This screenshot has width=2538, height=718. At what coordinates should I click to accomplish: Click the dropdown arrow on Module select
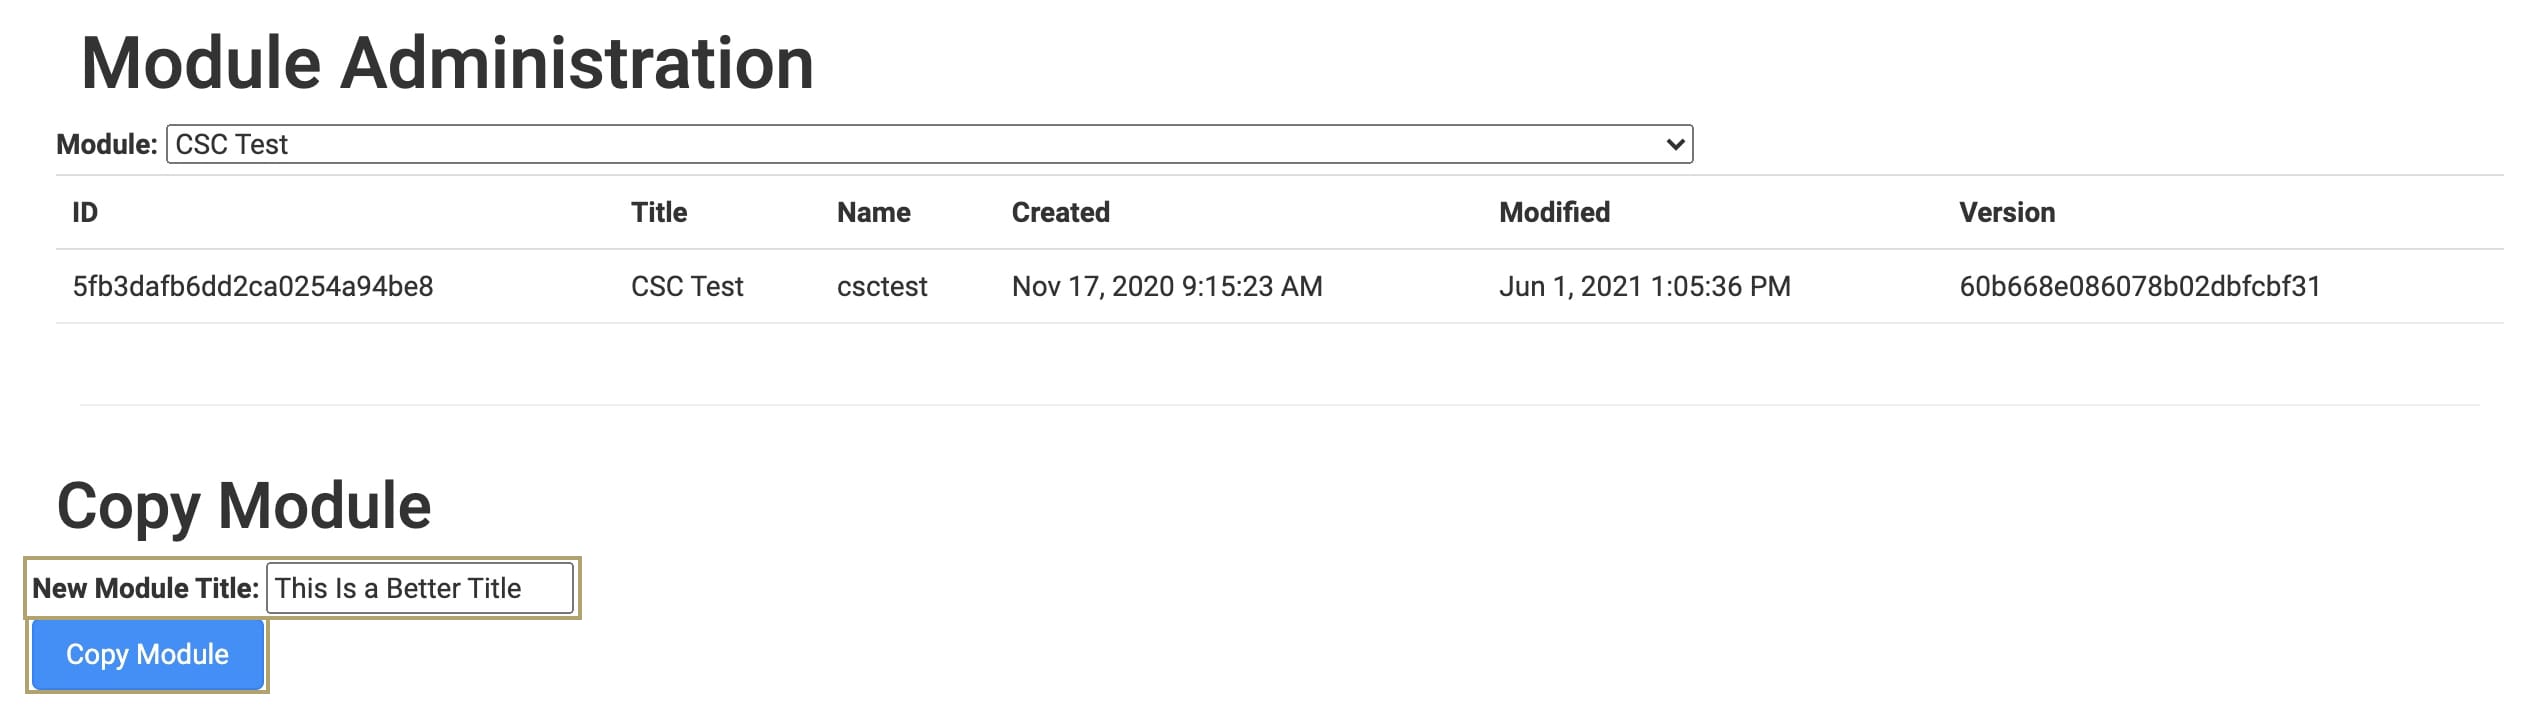coord(1675,144)
